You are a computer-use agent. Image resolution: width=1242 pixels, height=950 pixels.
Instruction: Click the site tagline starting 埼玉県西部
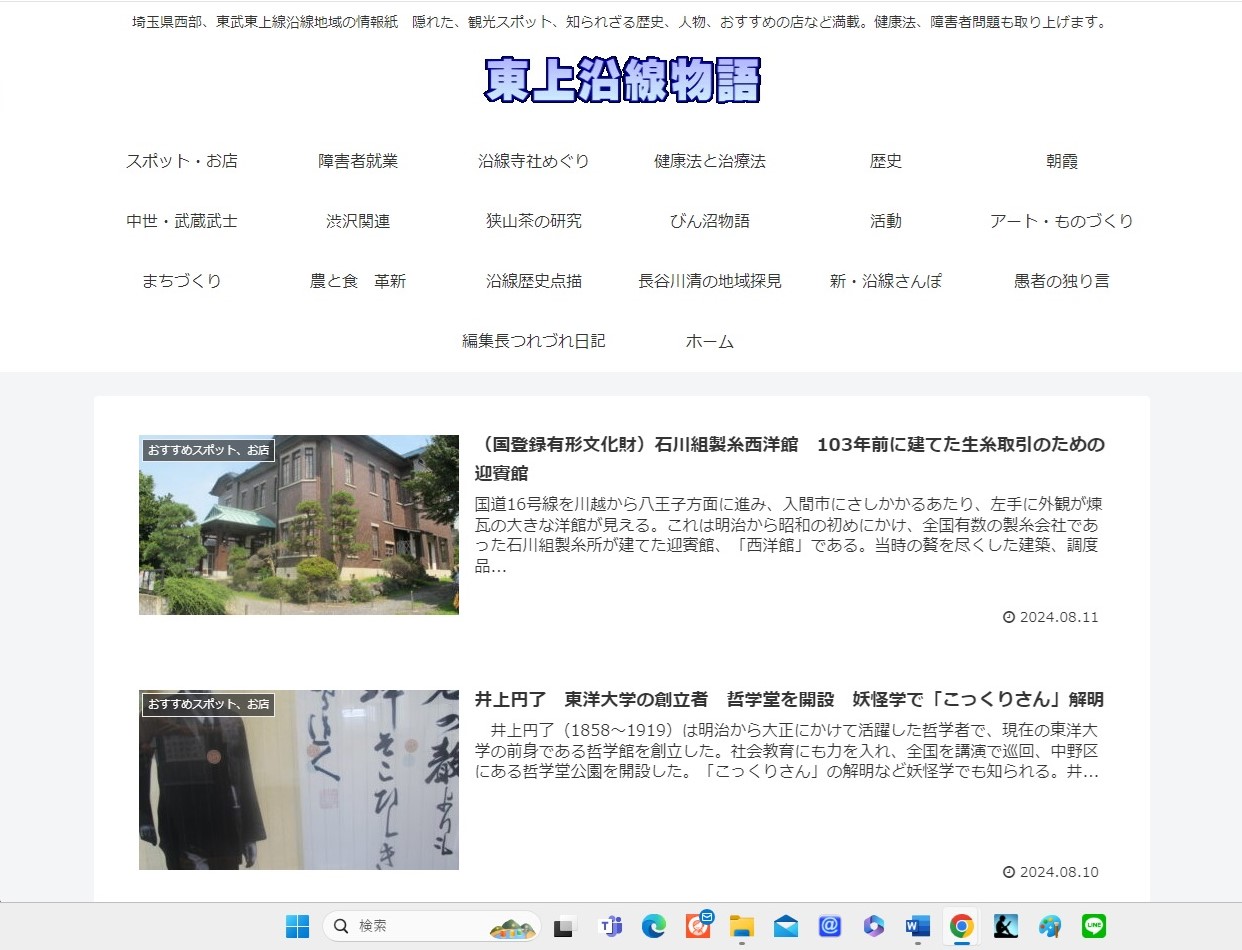pyautogui.click(x=621, y=22)
